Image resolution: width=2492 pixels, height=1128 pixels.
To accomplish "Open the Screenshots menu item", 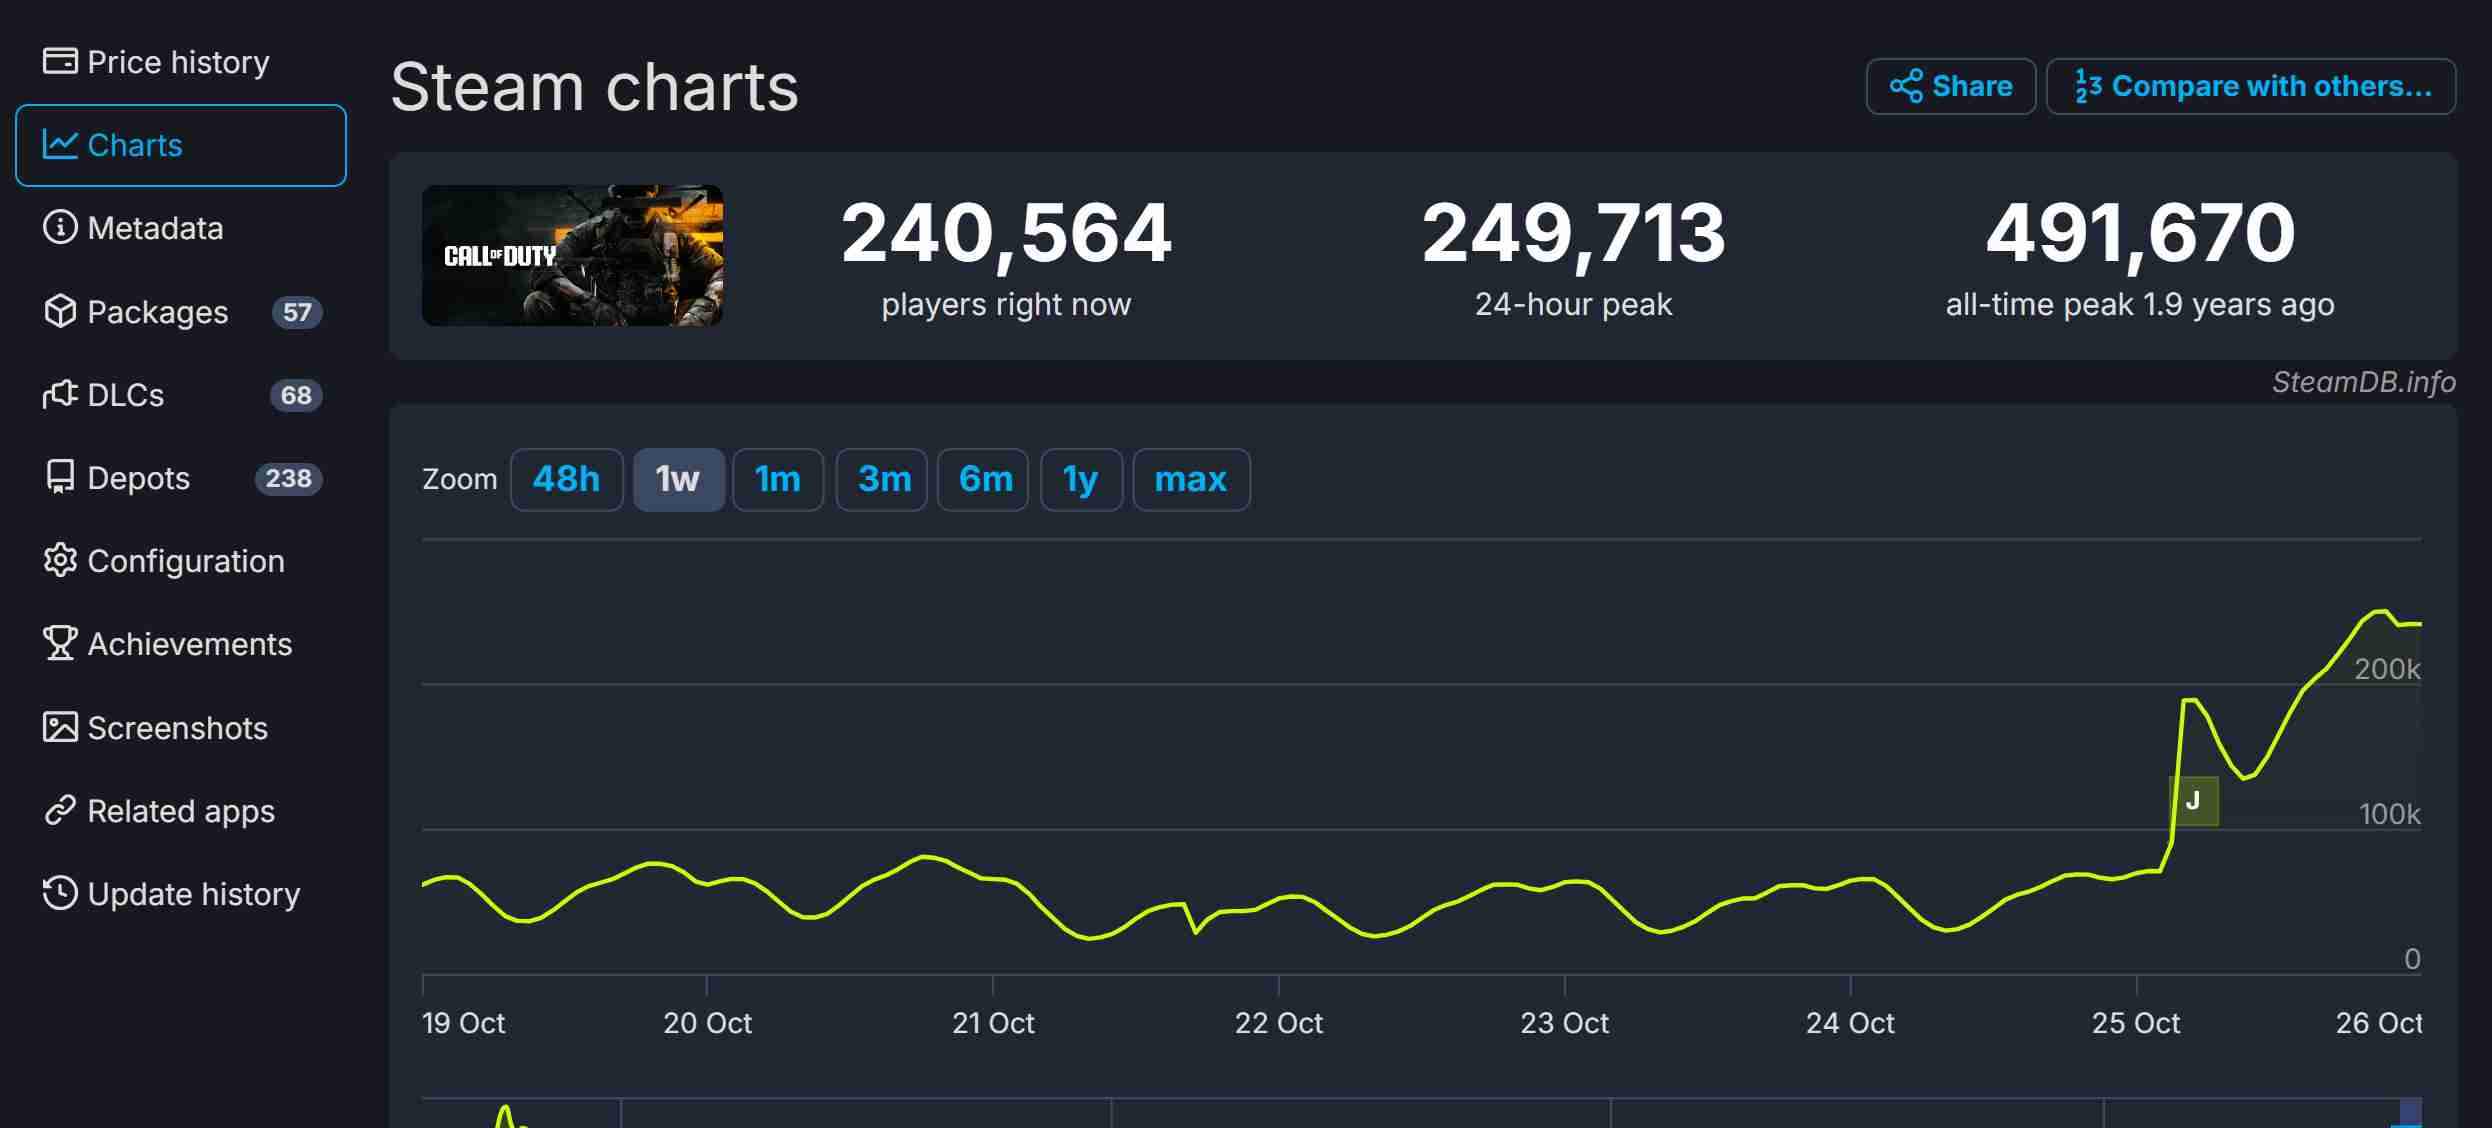I will 176,726.
